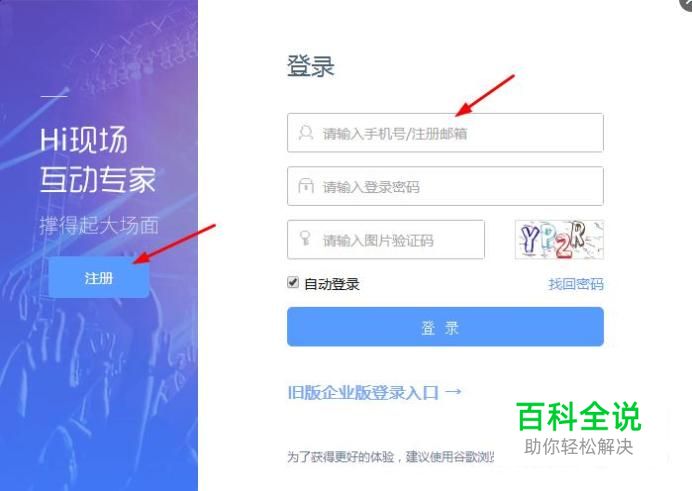Click the arrow icon after 旧版企业版登录入口

[453, 391]
